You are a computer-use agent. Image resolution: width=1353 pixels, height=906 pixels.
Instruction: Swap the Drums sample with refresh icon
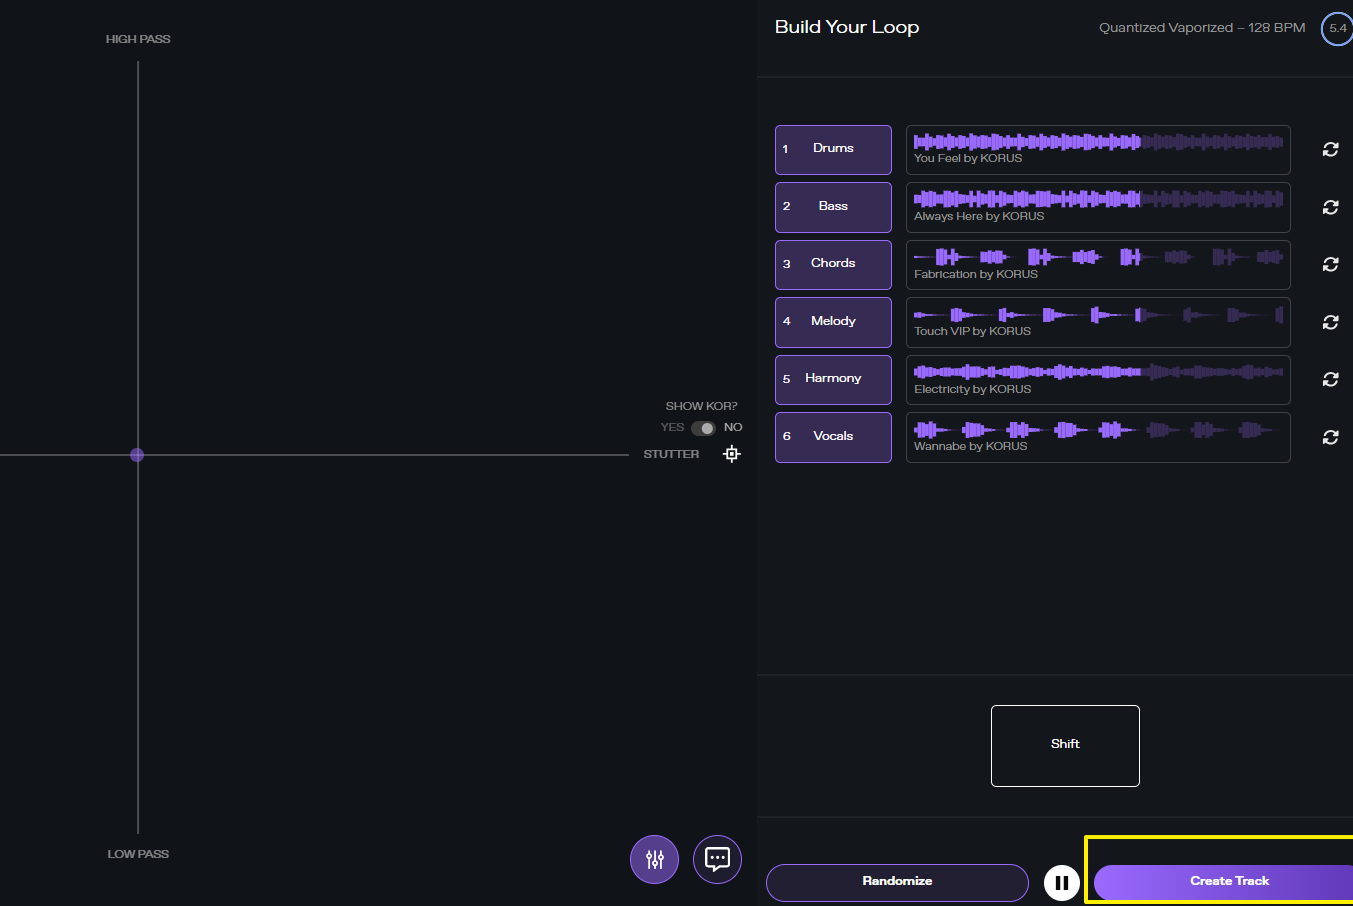[1330, 149]
